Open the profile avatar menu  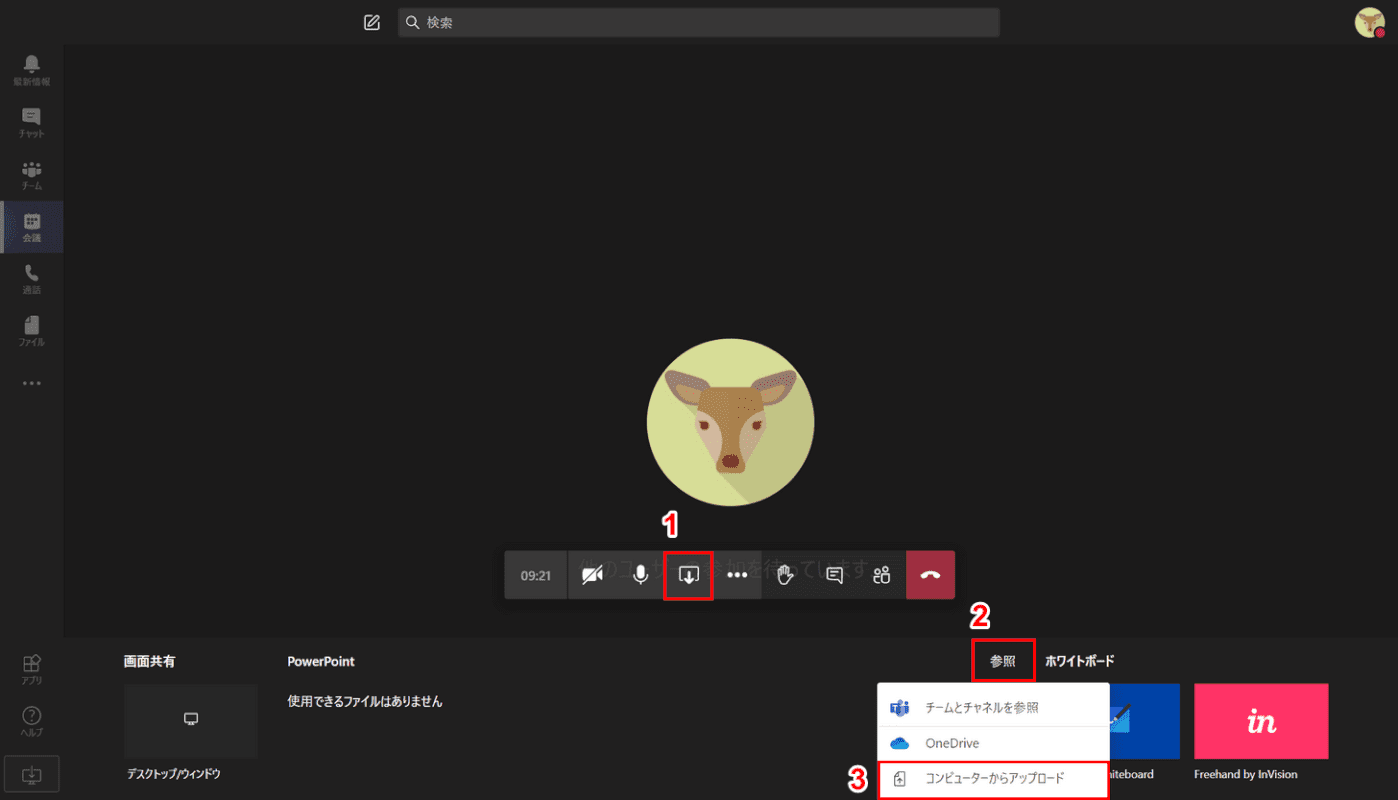(1369, 22)
